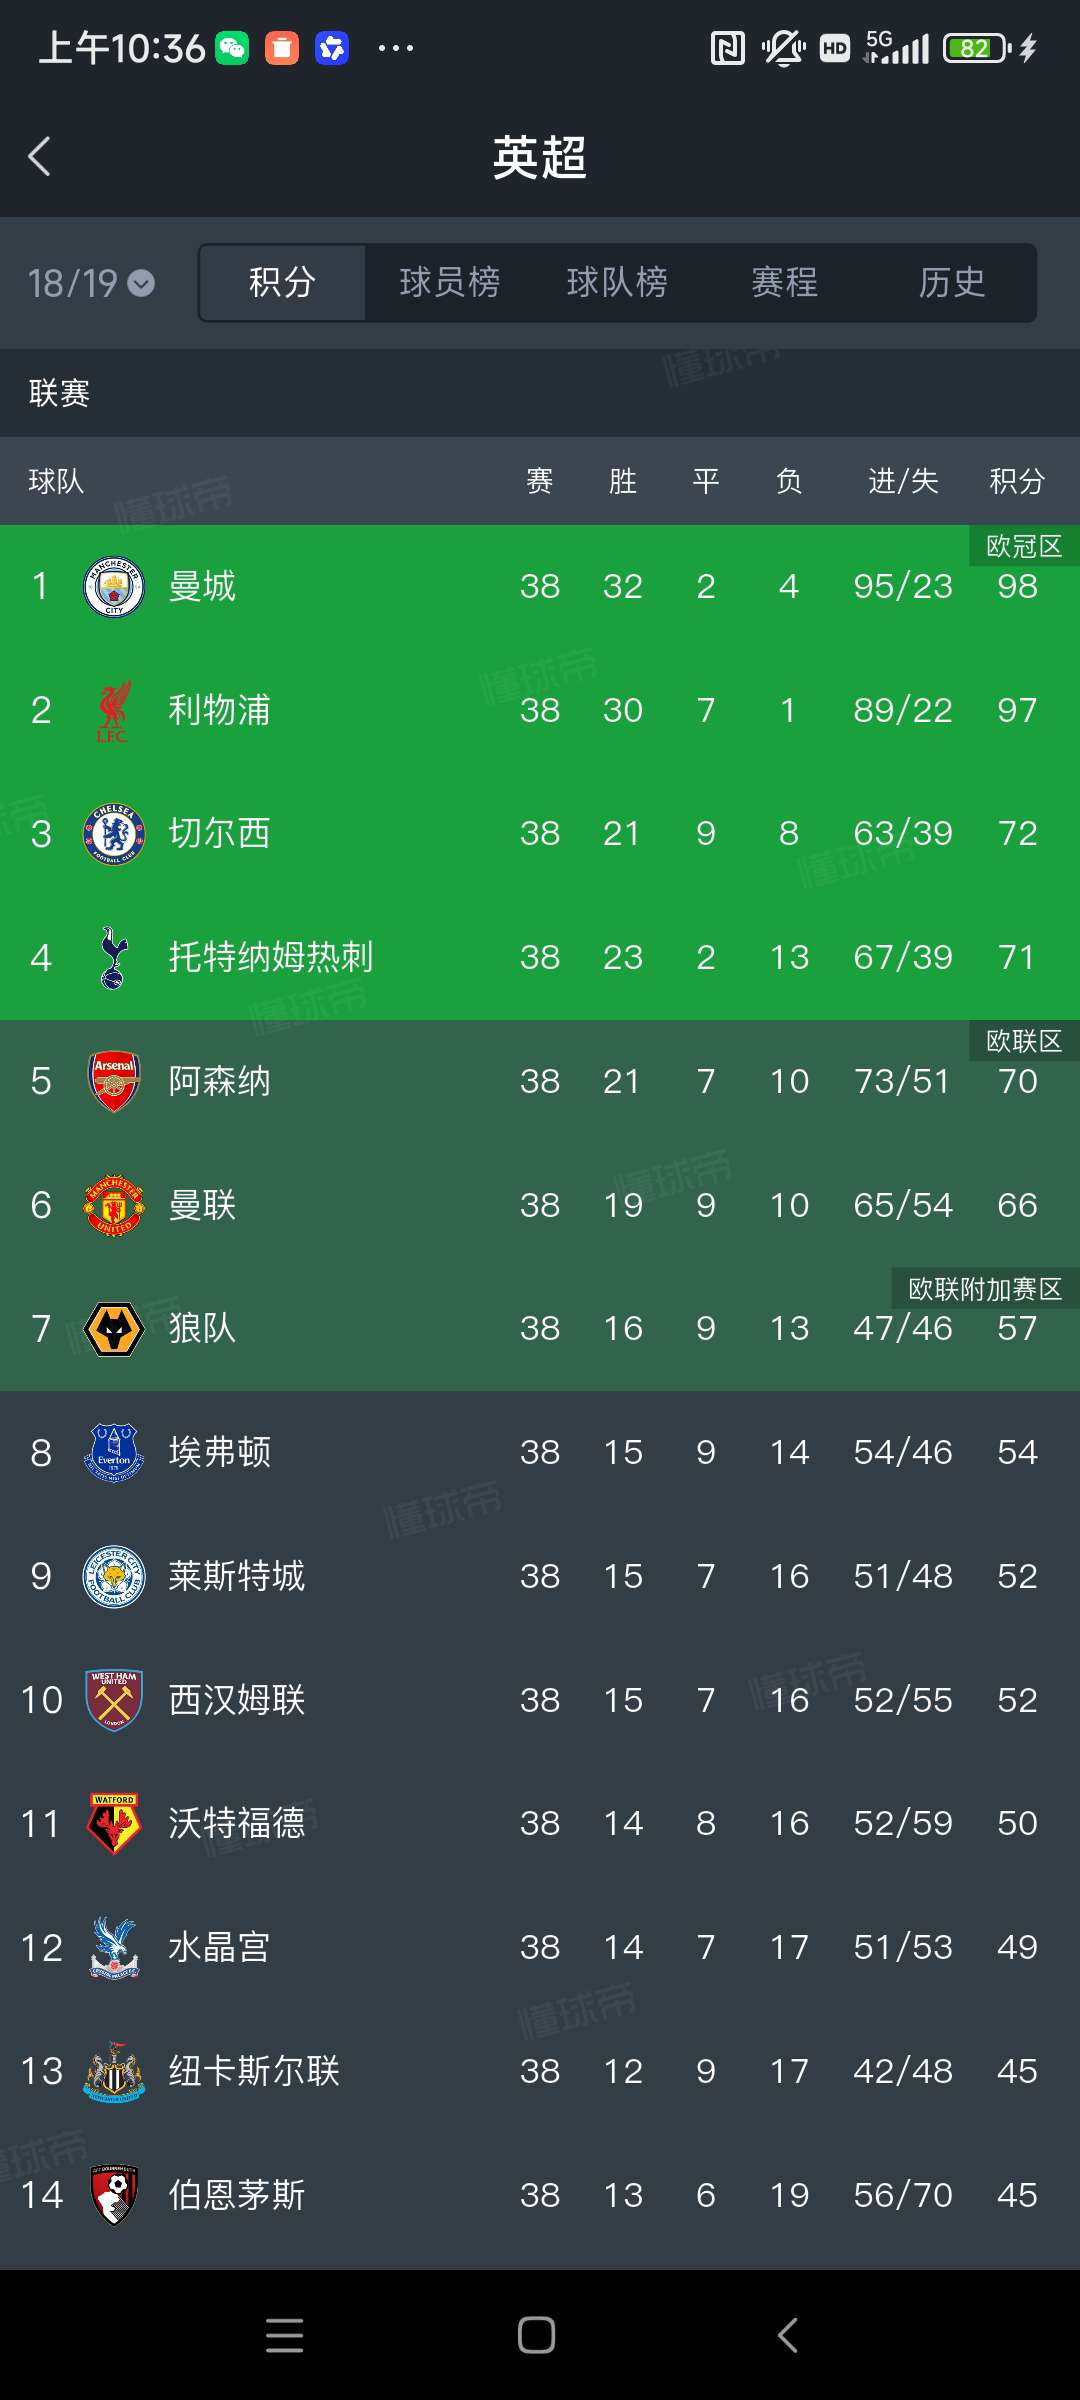The height and width of the screenshot is (2400, 1080).
Task: Open the 西汉姆联 team name
Action: pyautogui.click(x=237, y=1700)
